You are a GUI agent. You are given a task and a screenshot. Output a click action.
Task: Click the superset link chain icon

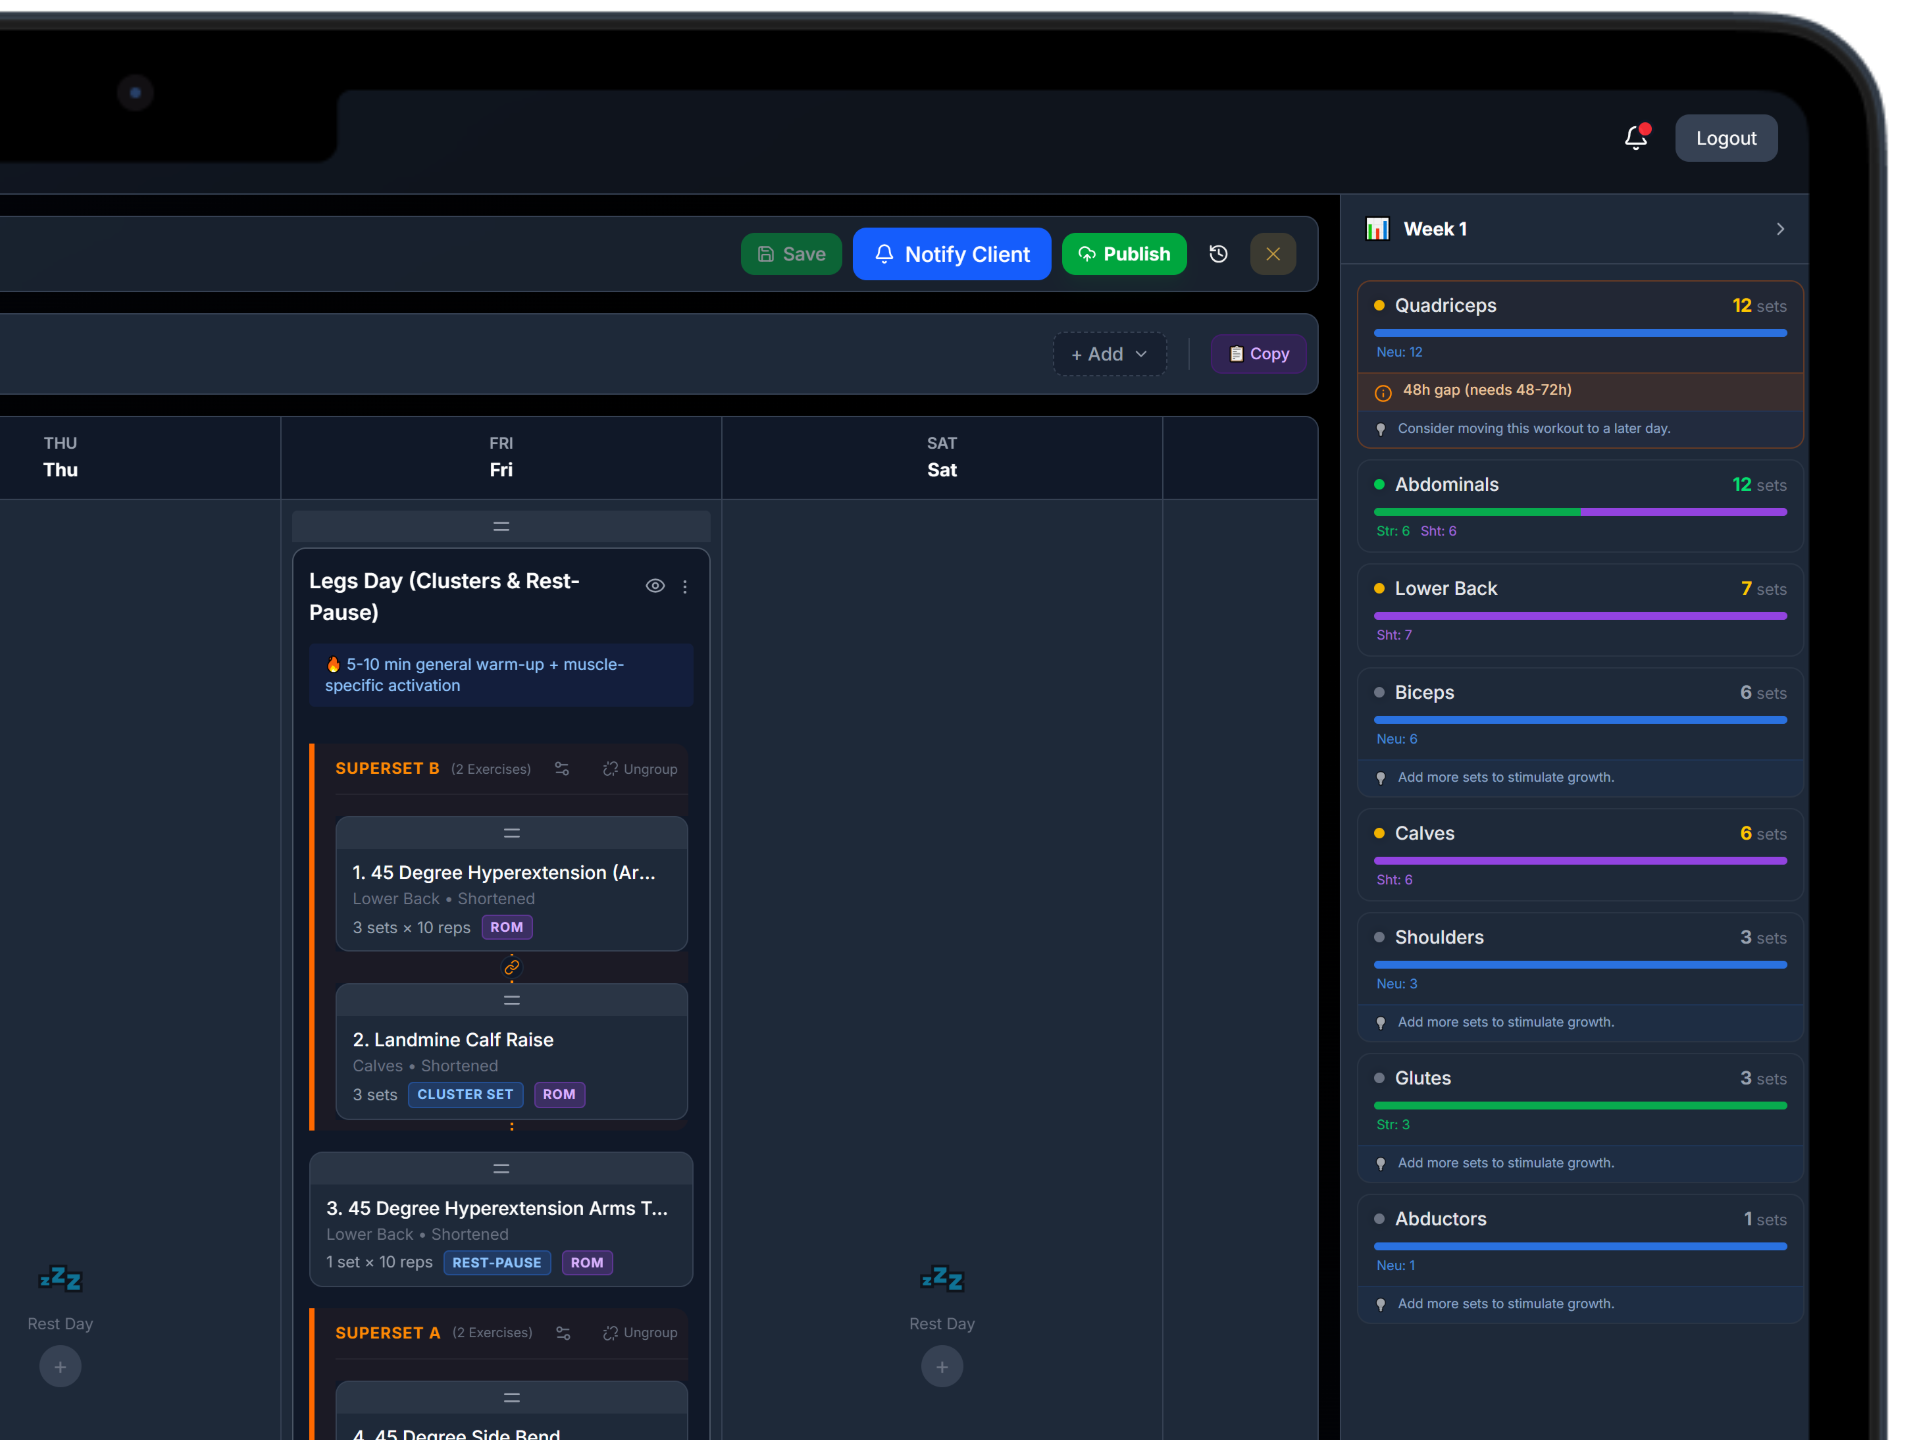point(512,967)
